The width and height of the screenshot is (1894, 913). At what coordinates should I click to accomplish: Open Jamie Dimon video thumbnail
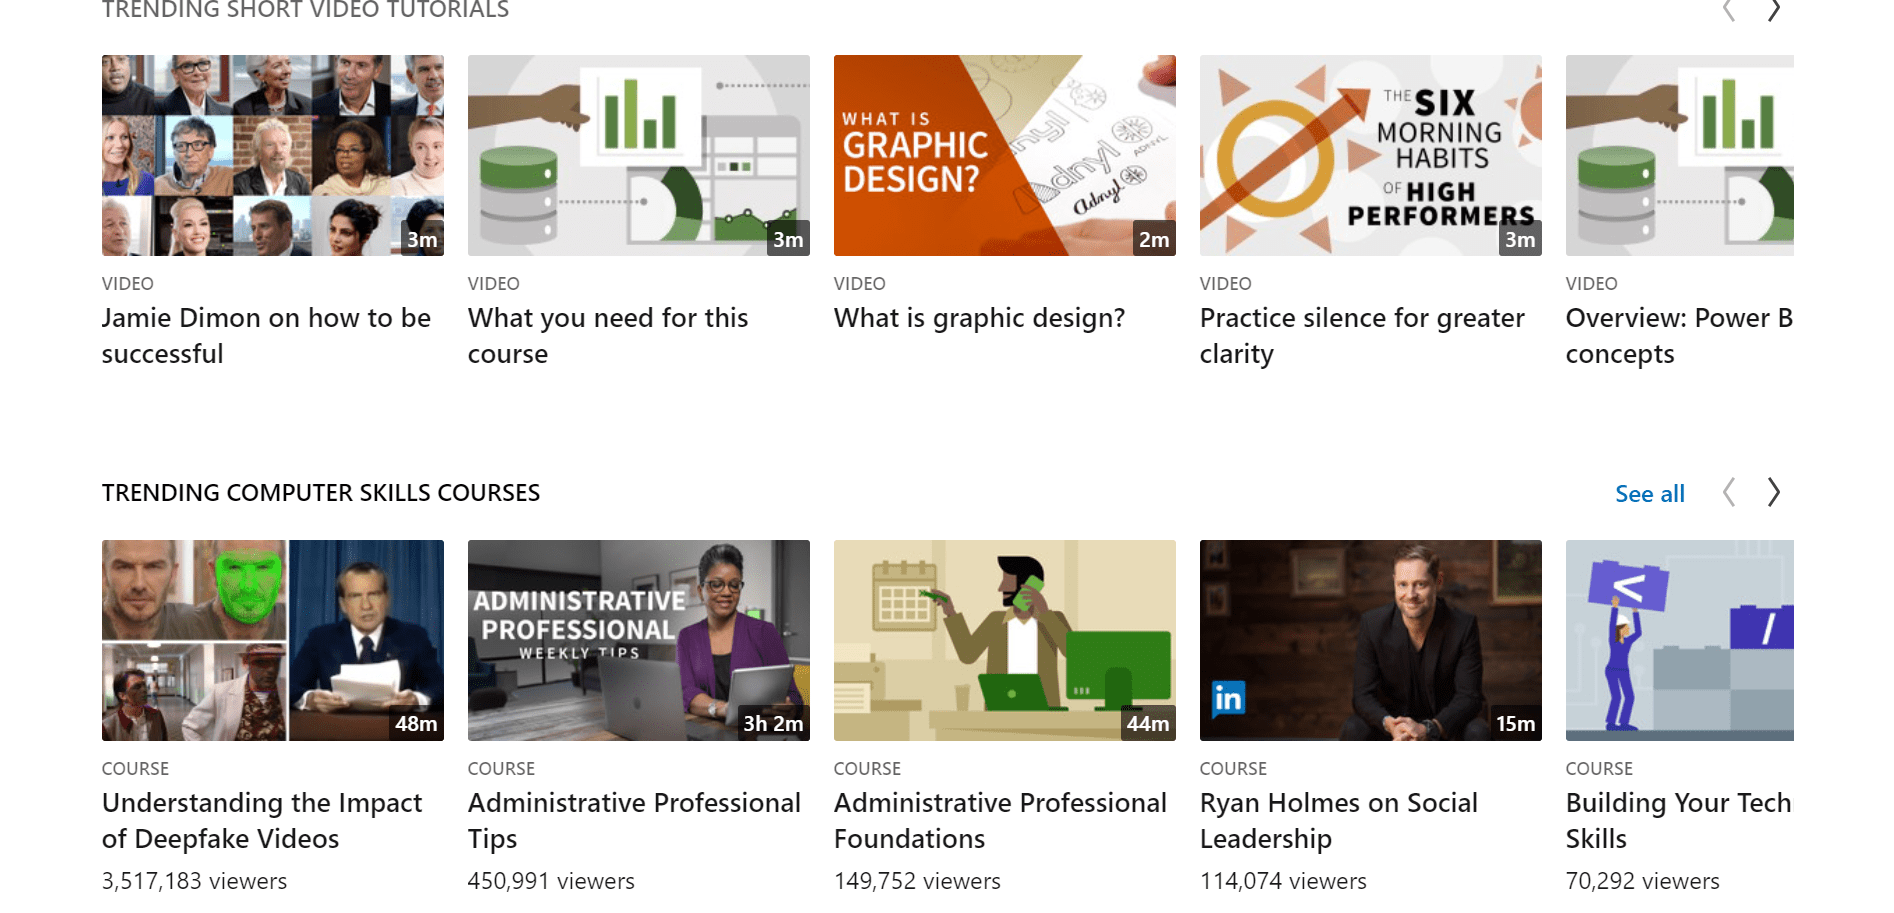[272, 155]
